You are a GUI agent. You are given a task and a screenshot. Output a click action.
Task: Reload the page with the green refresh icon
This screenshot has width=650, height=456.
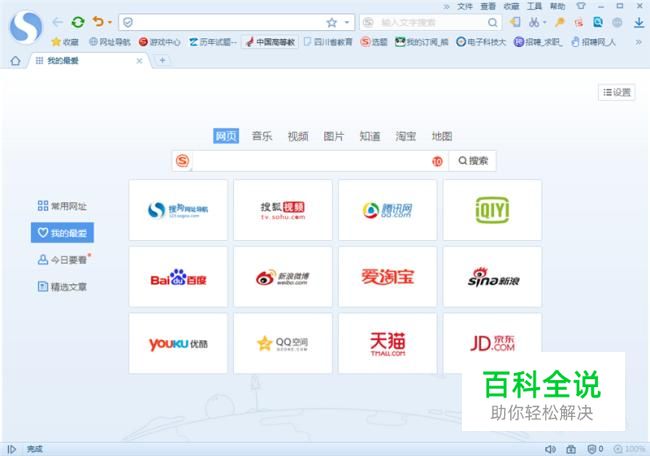(x=78, y=22)
